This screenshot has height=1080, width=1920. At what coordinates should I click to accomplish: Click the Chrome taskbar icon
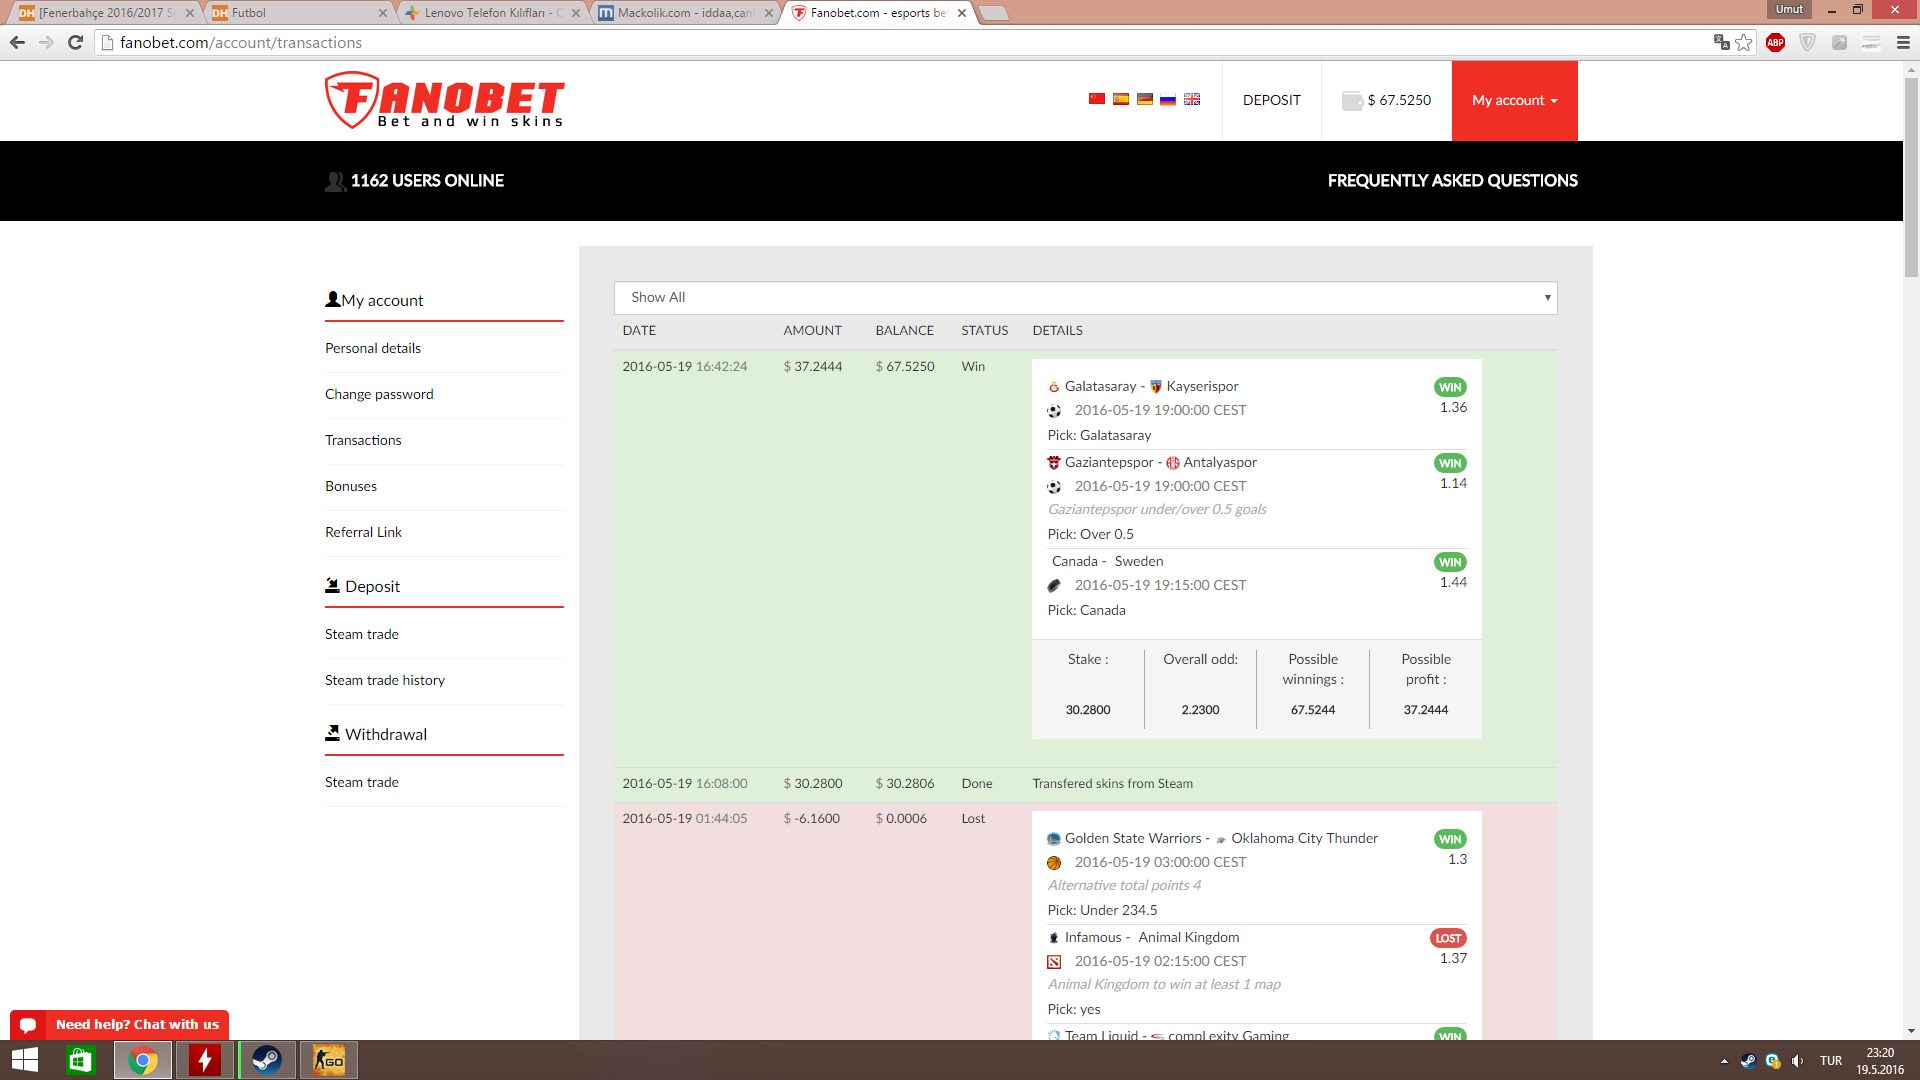point(142,1060)
